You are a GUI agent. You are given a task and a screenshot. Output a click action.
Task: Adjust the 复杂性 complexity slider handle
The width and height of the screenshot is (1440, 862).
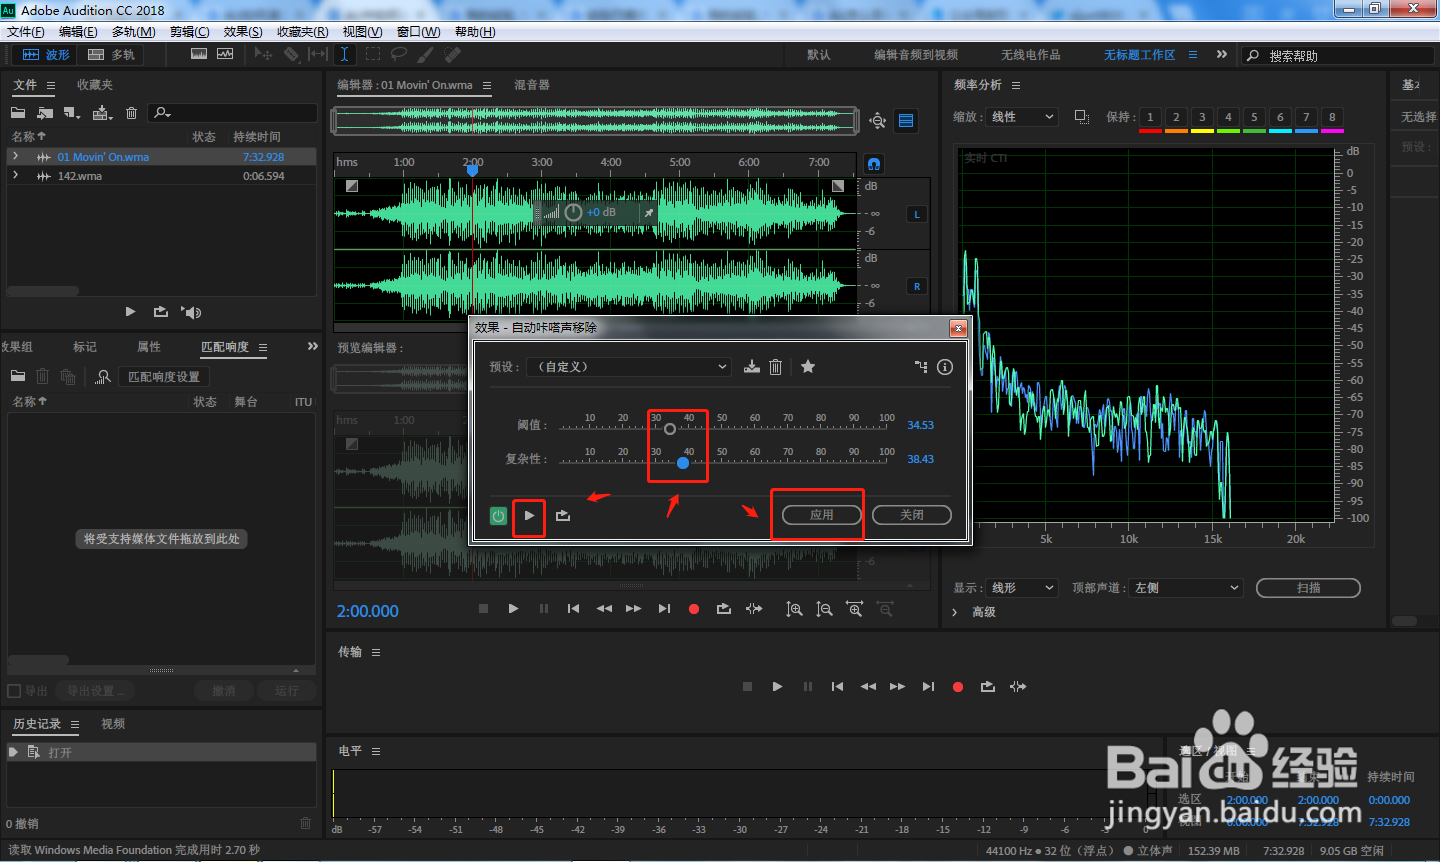683,462
